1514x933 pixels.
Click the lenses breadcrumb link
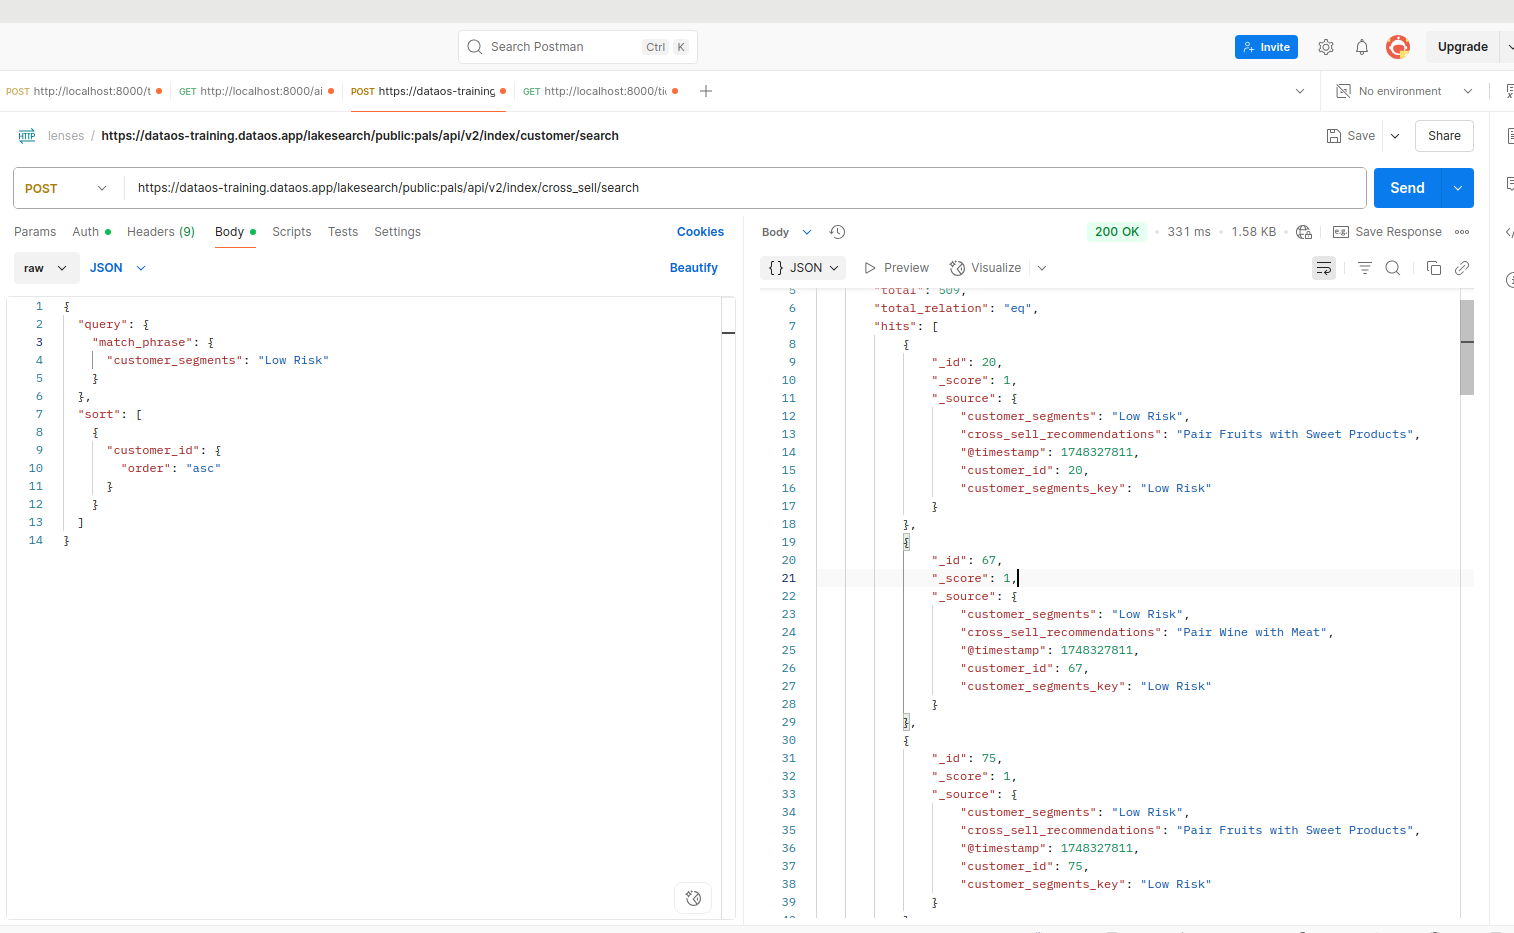point(66,136)
